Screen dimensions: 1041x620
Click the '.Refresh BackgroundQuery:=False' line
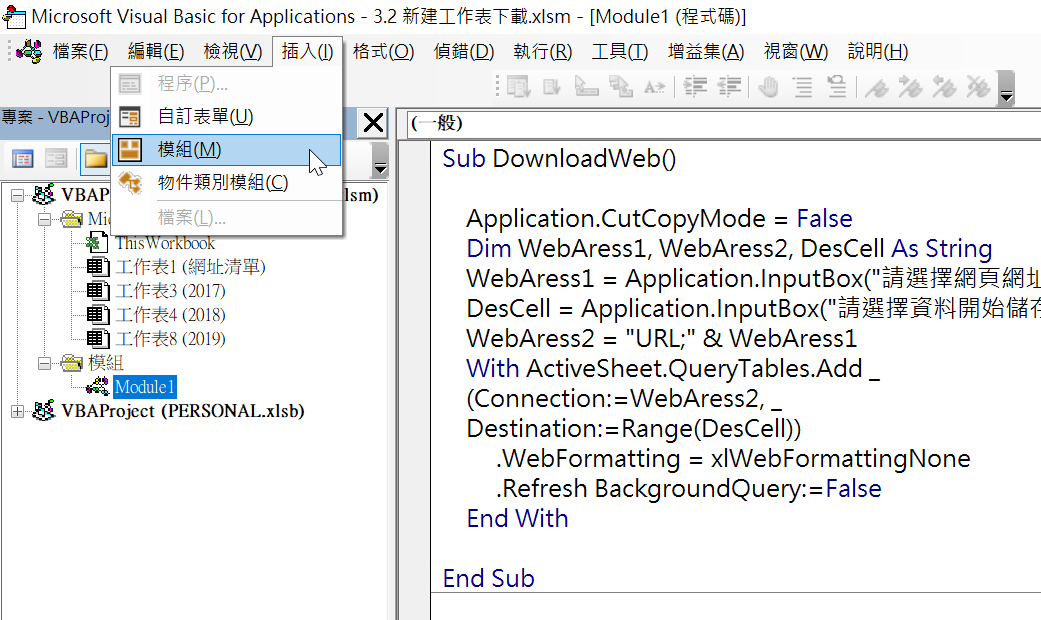(x=688, y=489)
